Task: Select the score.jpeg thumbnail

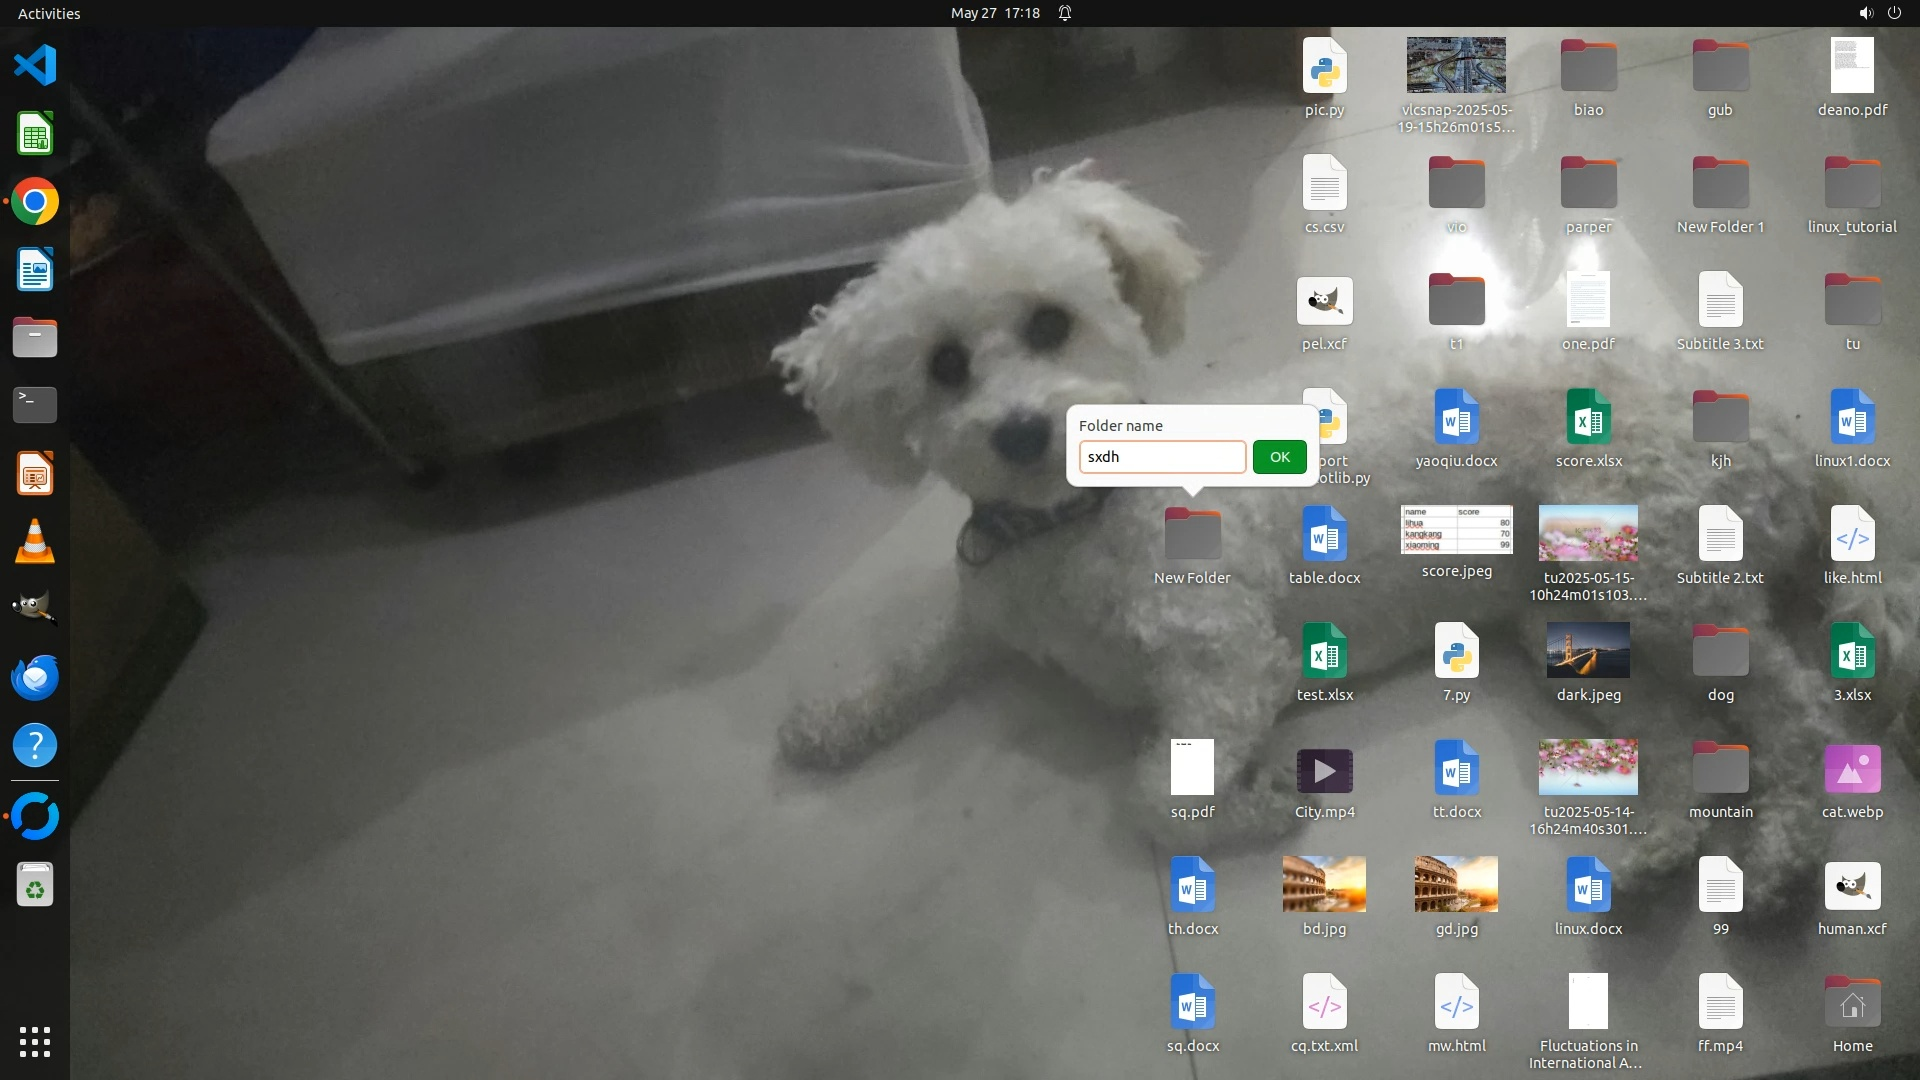Action: [1456, 530]
